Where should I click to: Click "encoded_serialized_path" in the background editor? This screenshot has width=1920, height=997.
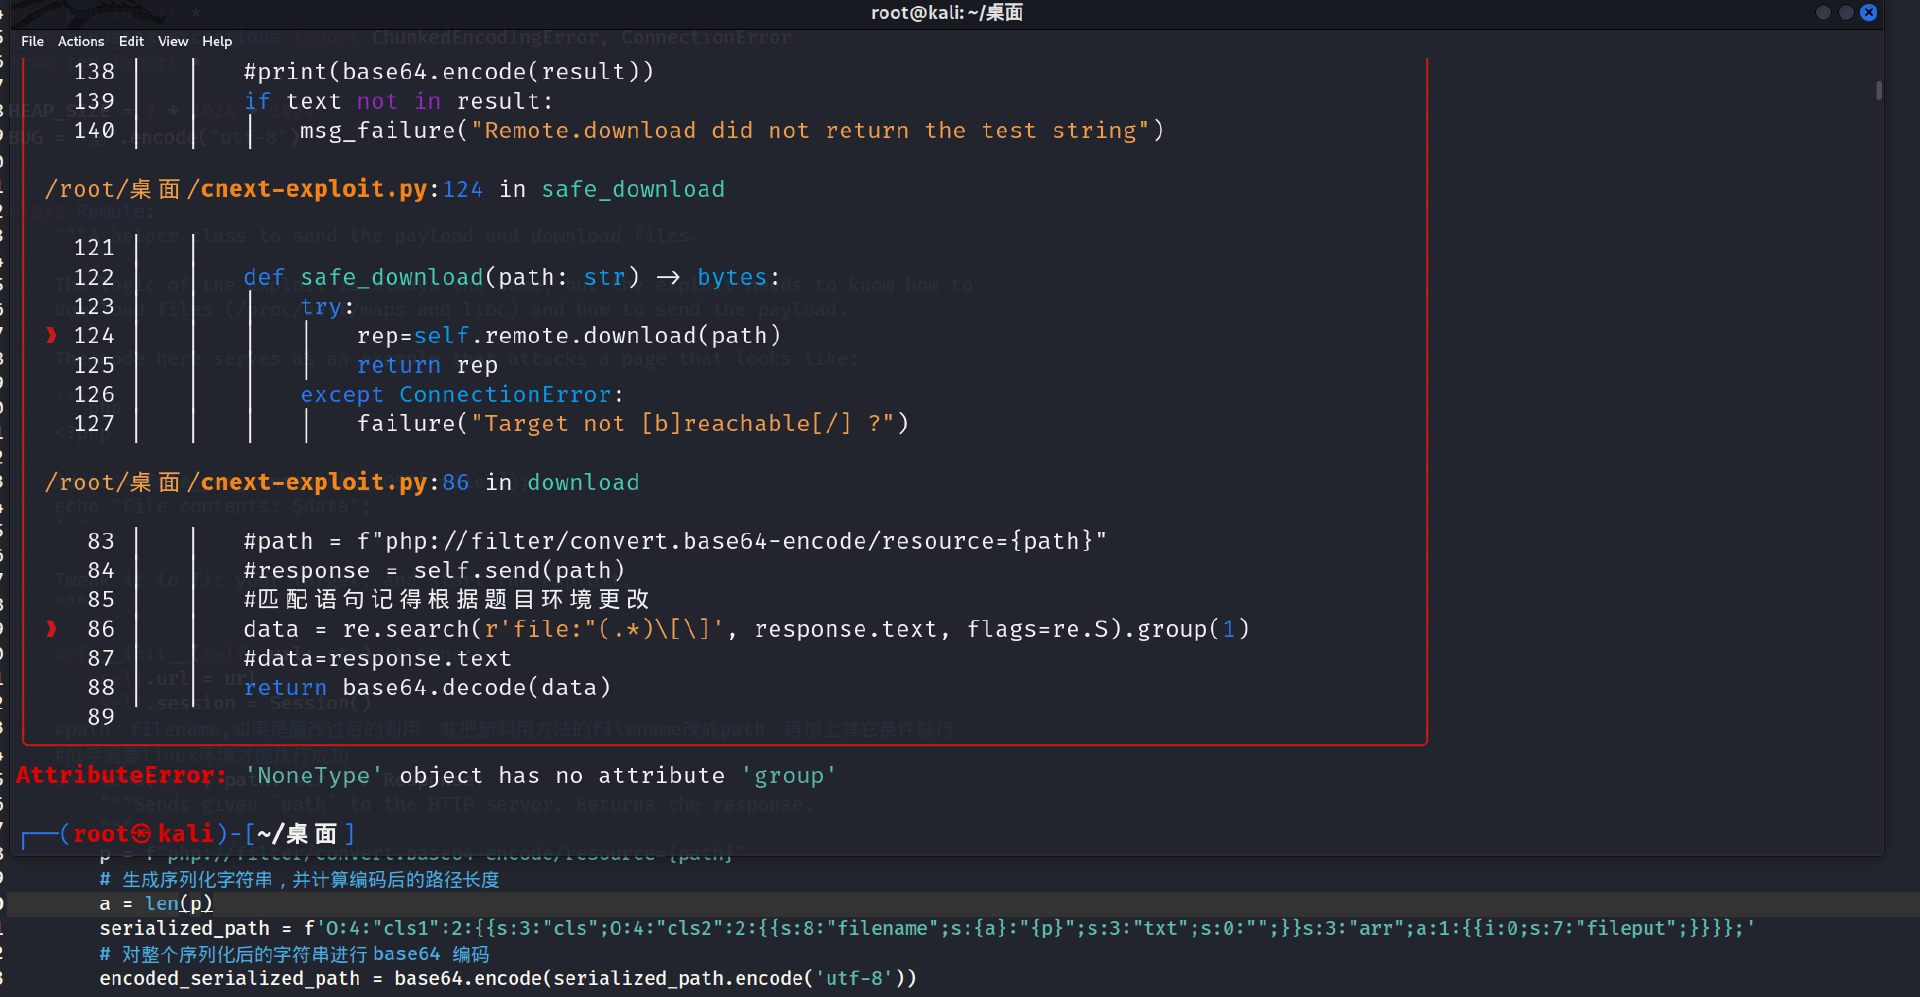(x=229, y=978)
